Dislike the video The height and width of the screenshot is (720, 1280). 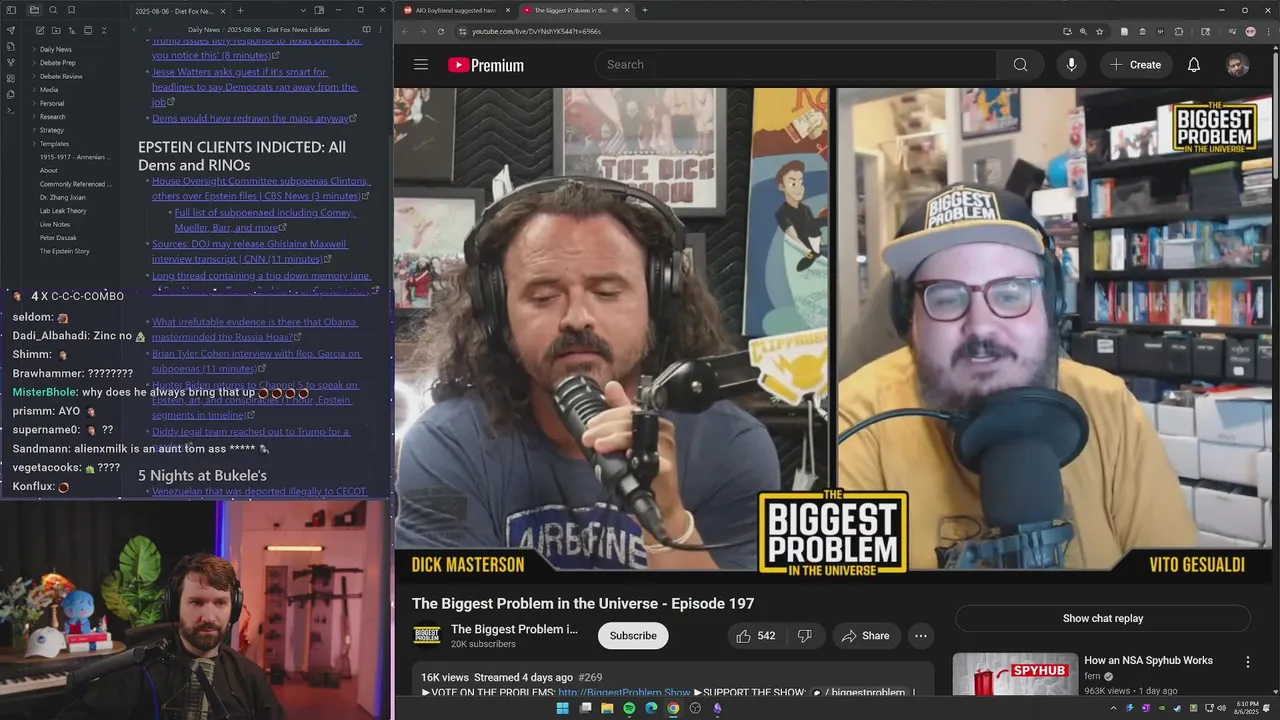click(805, 636)
